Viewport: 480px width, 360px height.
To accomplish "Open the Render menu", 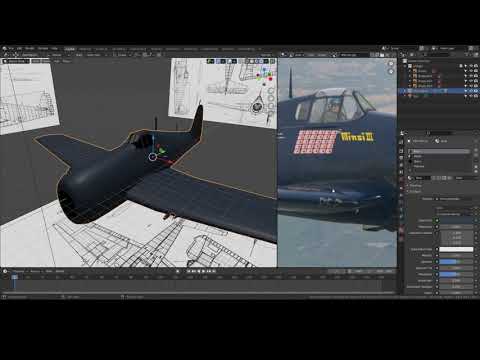I will [x=30, y=48].
